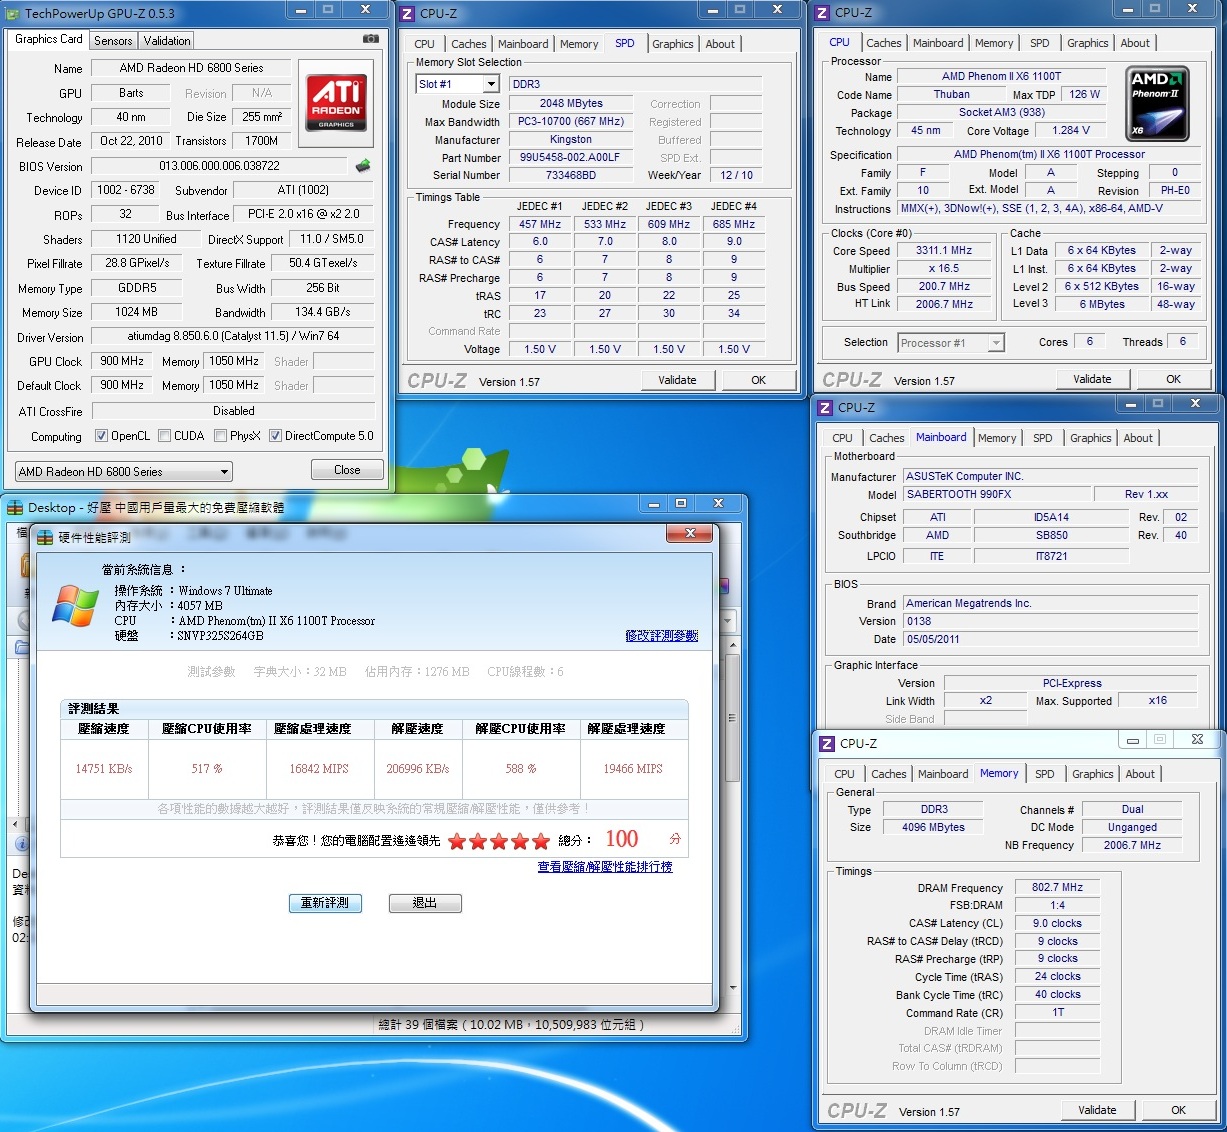Click the 查看壓縮/解壓性能排行榜 ranking link
1227x1132 pixels.
click(604, 867)
